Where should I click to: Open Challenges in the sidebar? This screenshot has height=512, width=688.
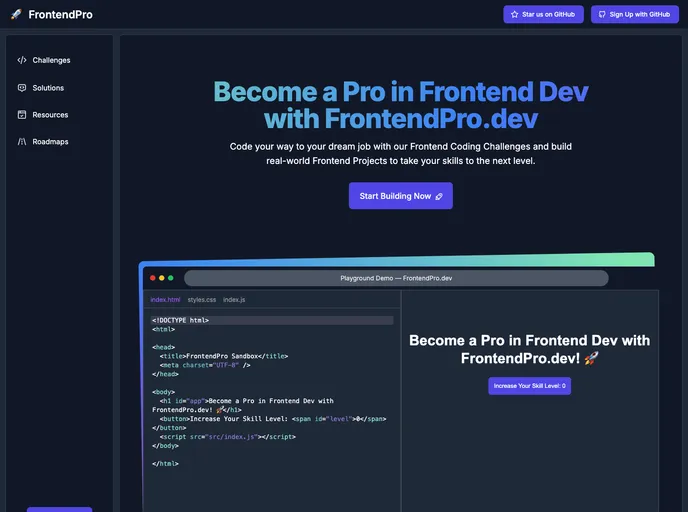pyautogui.click(x=51, y=60)
